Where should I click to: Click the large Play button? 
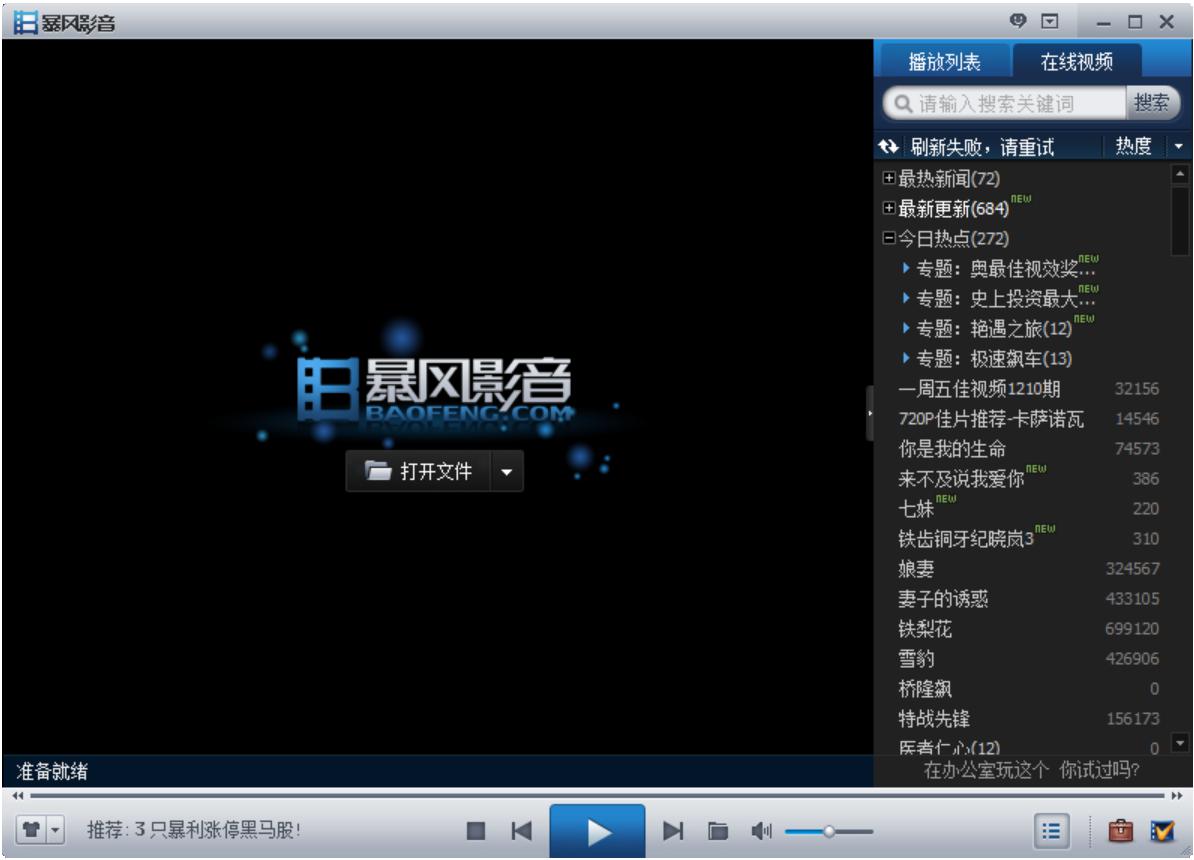tap(598, 831)
